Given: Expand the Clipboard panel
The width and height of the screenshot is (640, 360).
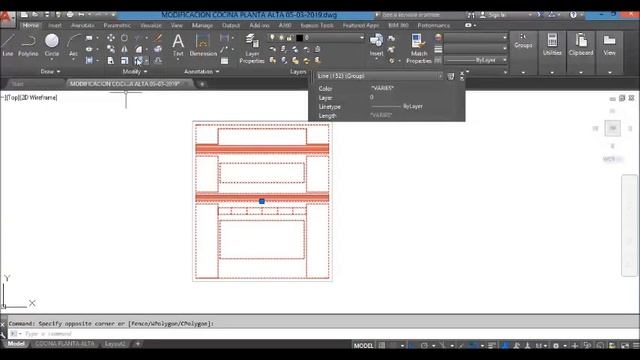Looking at the screenshot, I should (581, 72).
